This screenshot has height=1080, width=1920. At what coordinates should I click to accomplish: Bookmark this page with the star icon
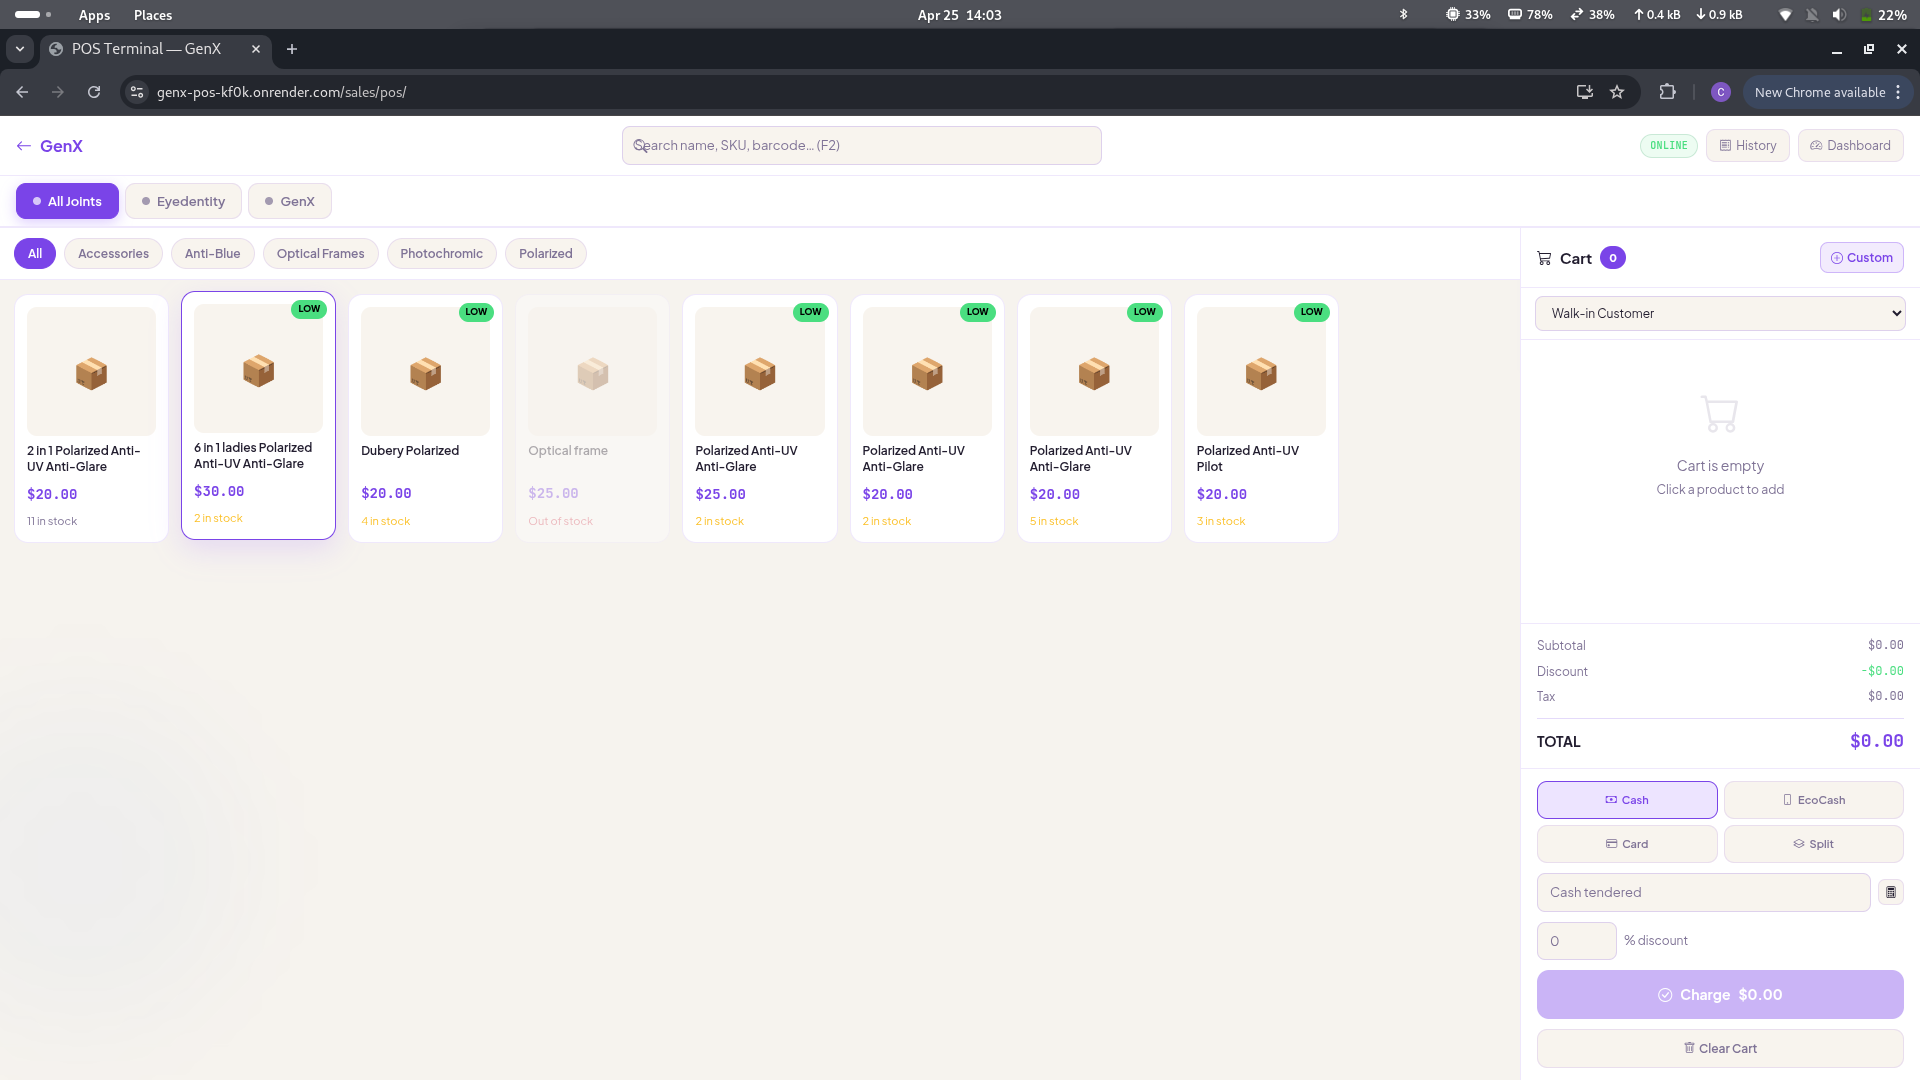(1617, 92)
